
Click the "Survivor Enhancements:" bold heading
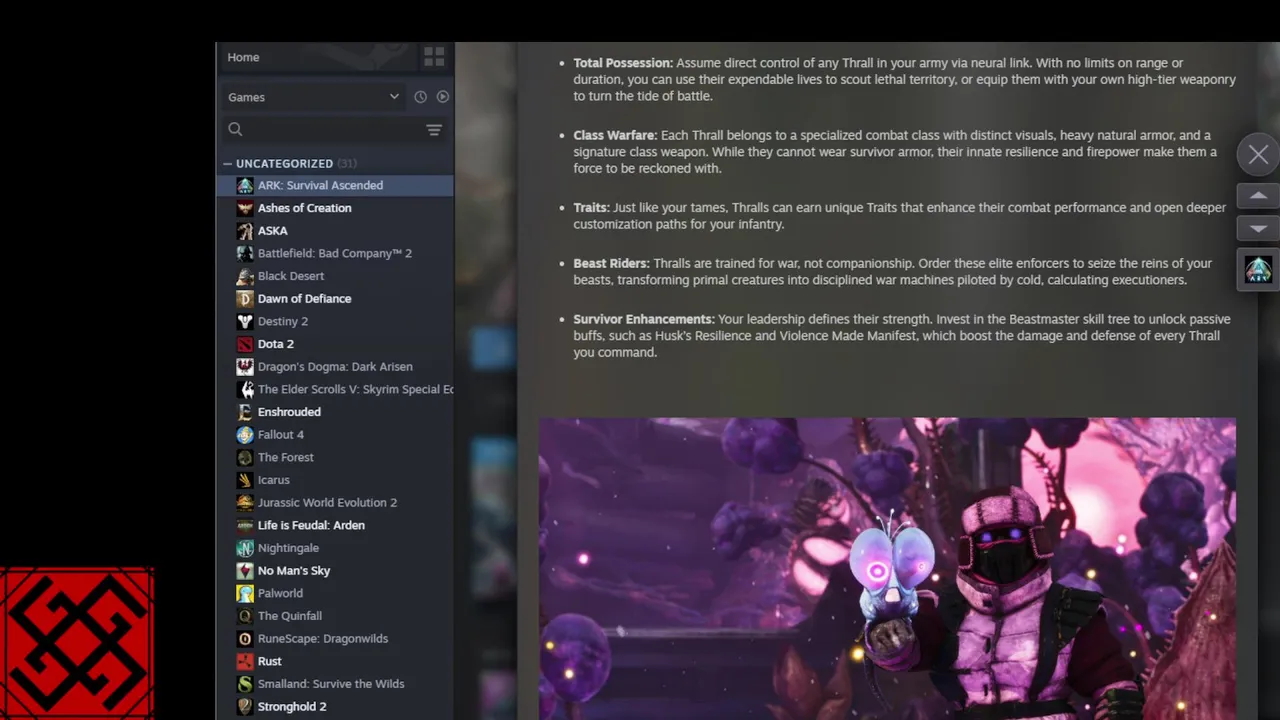(x=644, y=319)
